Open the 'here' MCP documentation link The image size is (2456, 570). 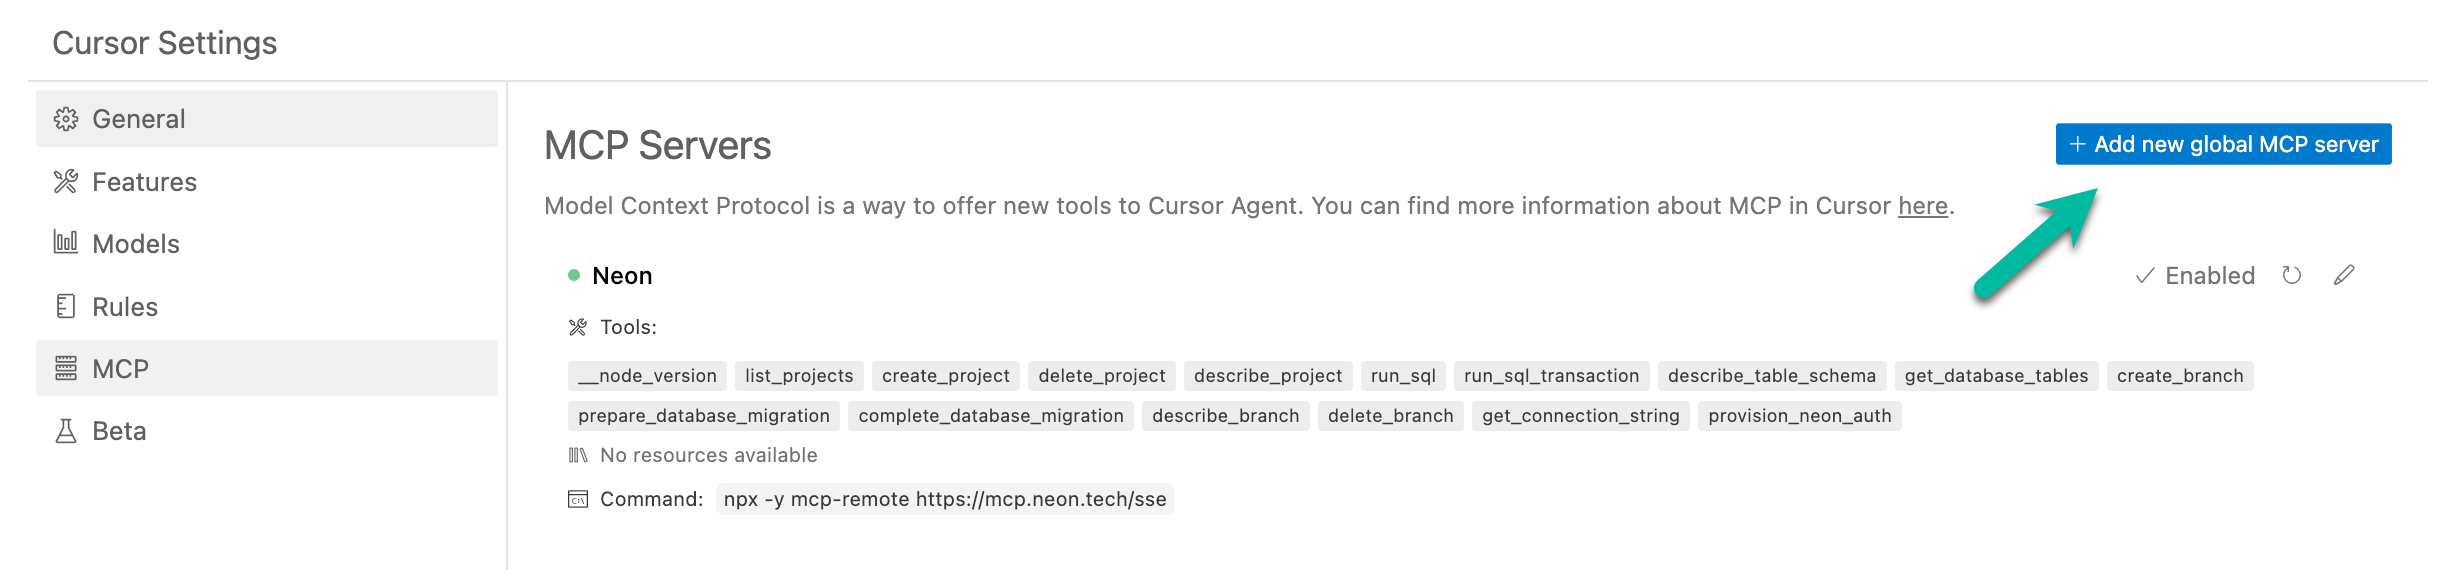coord(1923,206)
